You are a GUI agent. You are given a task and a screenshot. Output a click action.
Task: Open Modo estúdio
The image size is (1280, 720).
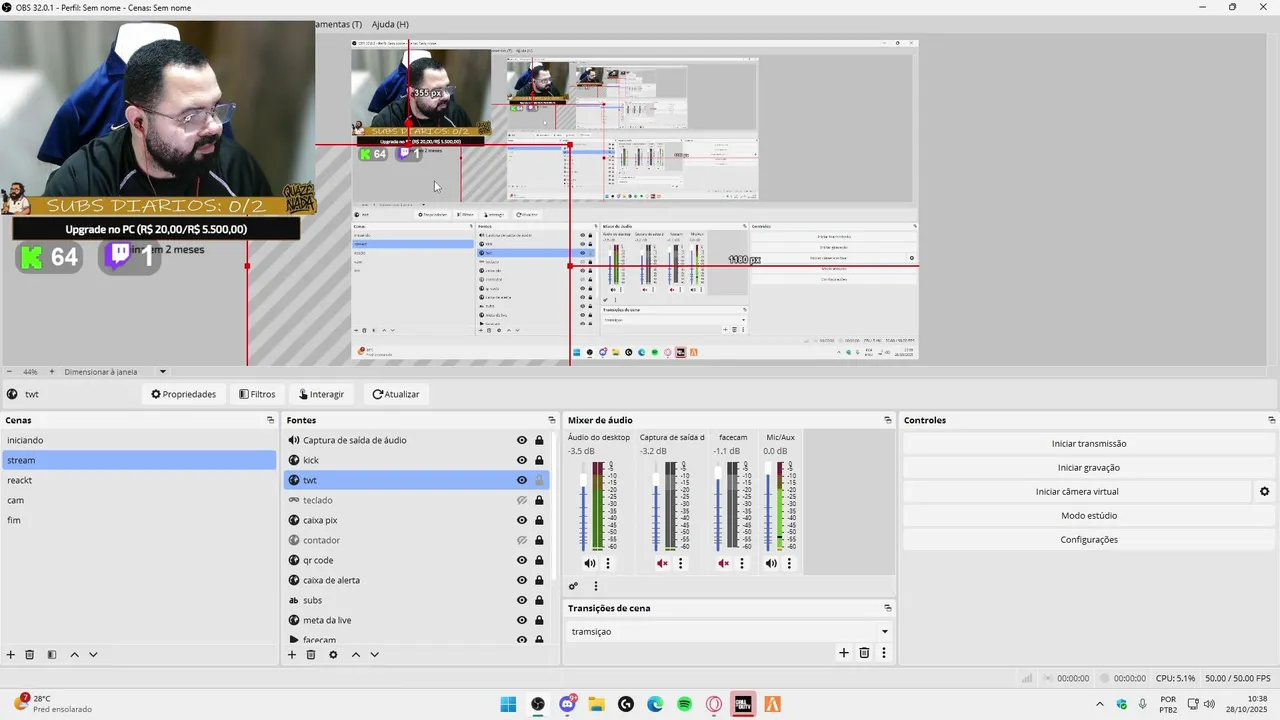click(x=1089, y=516)
